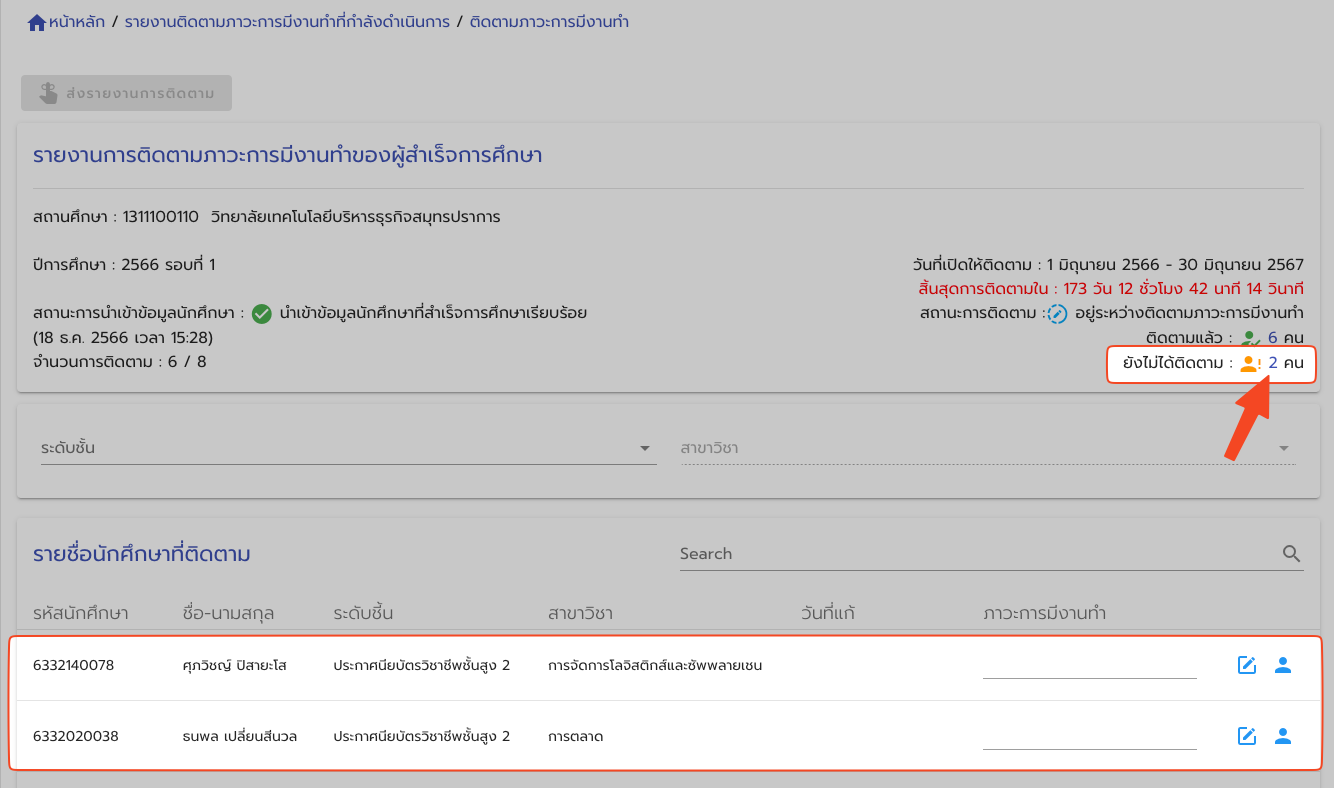The image size is (1334, 788).
Task: Click the 2 คน not-followed count
Action: click(x=1286, y=364)
